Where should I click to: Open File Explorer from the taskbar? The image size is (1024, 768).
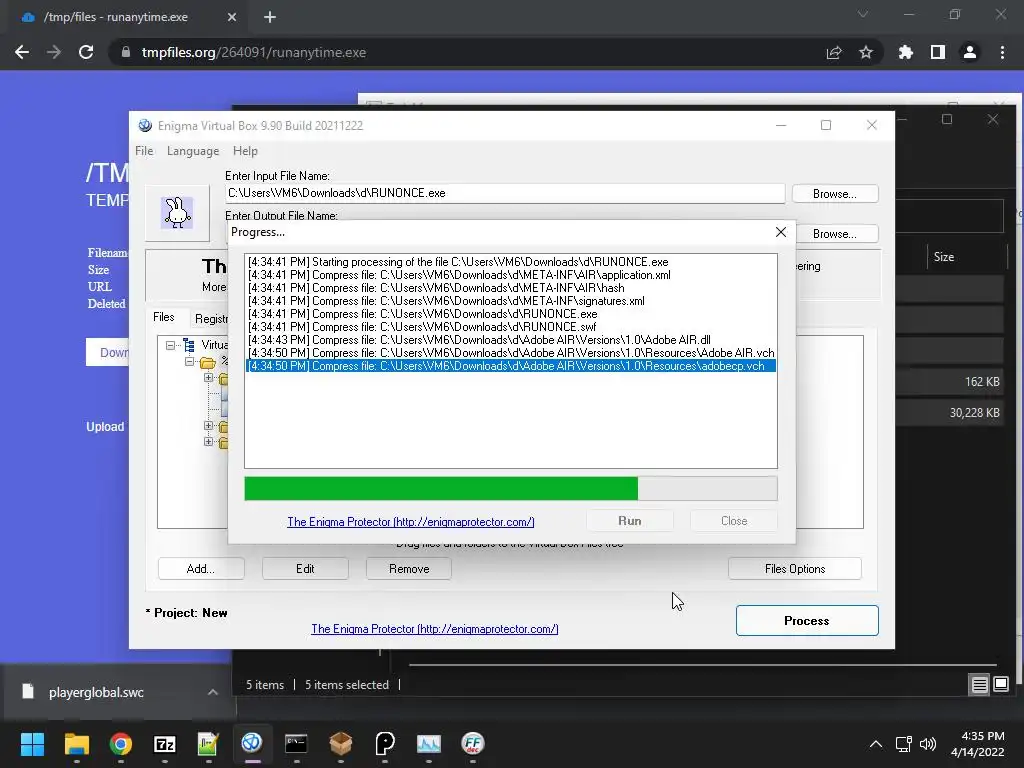(x=76, y=744)
